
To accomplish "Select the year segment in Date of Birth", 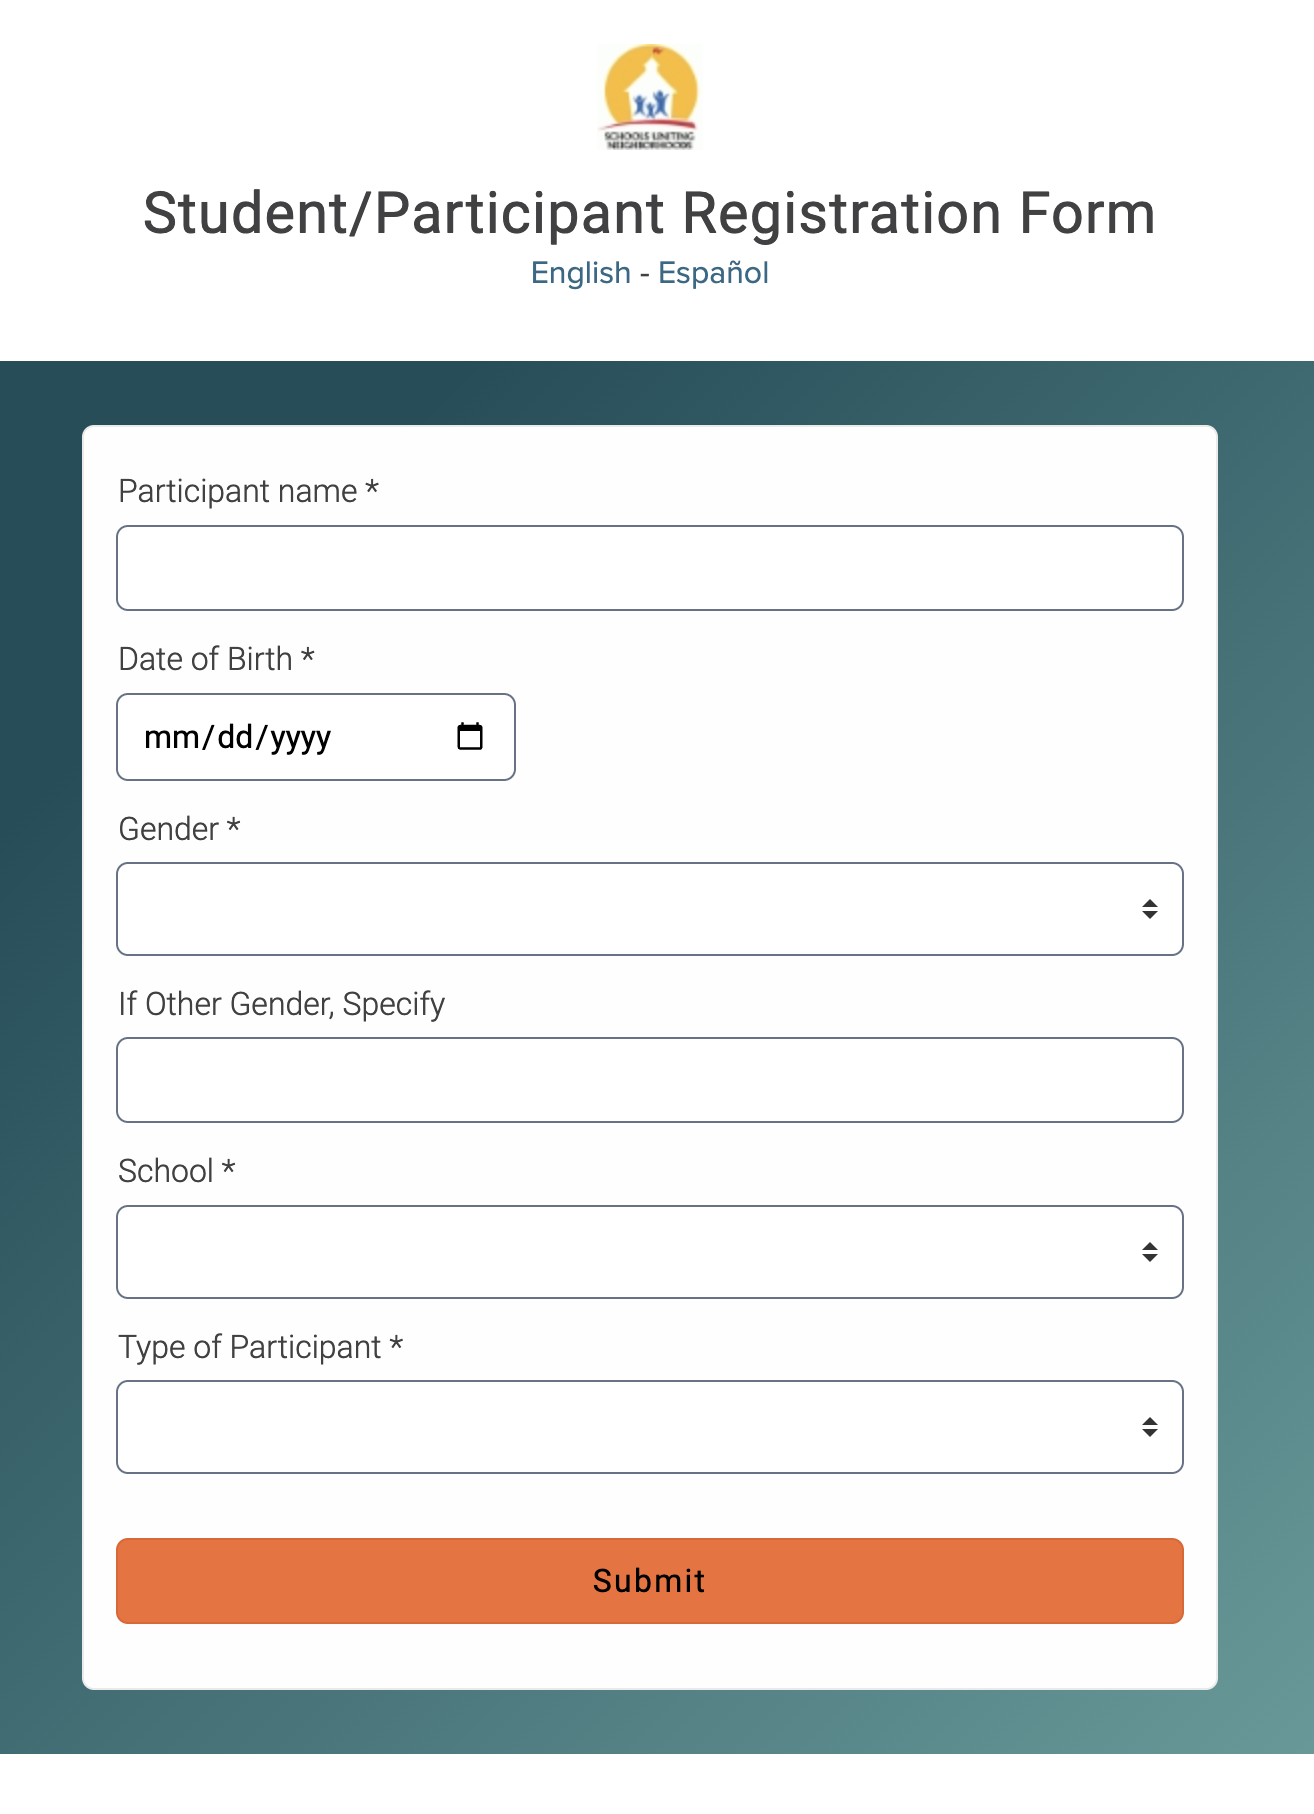I will tap(300, 738).
